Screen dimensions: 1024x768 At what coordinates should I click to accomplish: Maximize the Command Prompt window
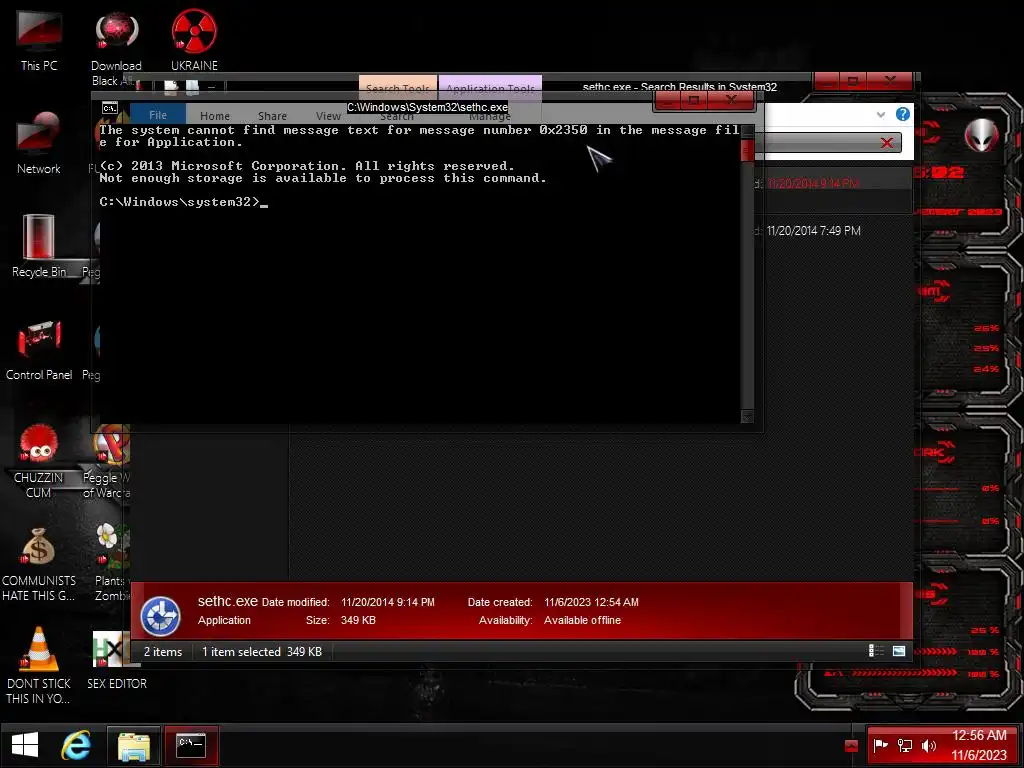tap(694, 99)
